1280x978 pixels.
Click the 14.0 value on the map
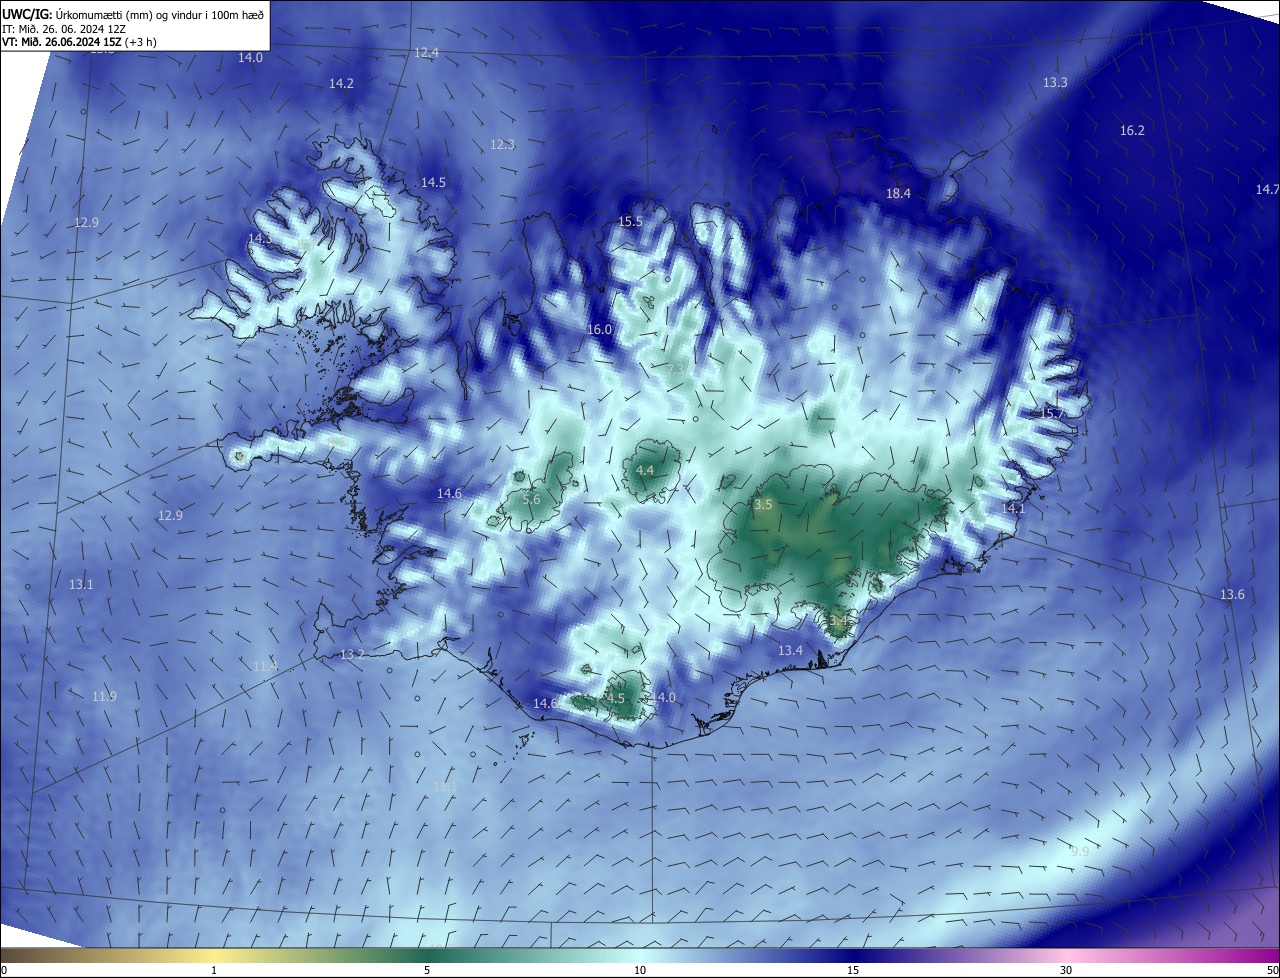tap(250, 57)
